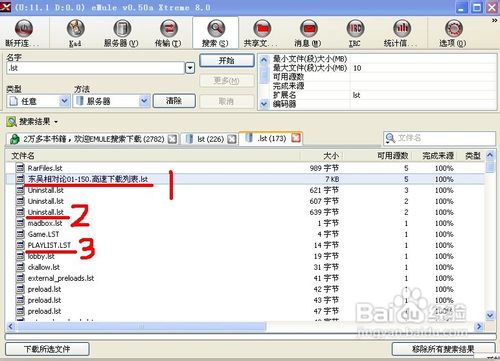Viewport: 500px width, 361px height.
Task: Click the More (更多) button
Action: click(x=227, y=81)
